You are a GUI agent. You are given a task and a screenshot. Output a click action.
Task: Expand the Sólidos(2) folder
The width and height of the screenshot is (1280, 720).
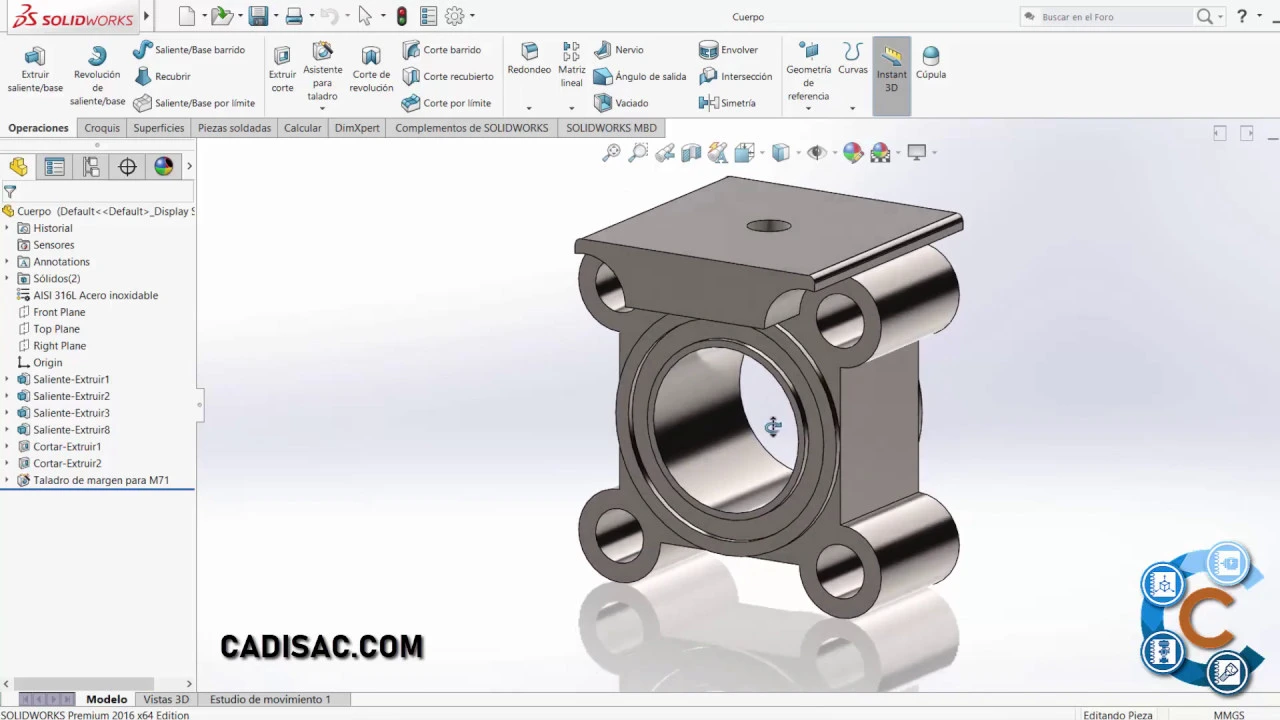pos(7,279)
